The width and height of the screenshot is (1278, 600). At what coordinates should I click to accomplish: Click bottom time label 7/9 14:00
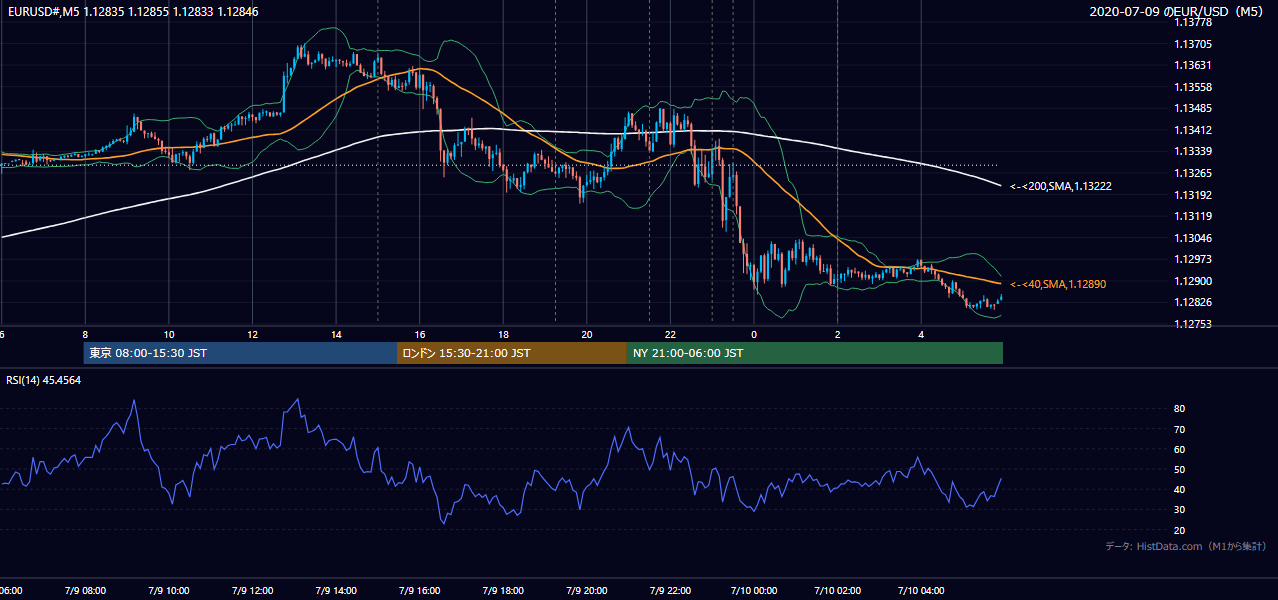point(336,591)
